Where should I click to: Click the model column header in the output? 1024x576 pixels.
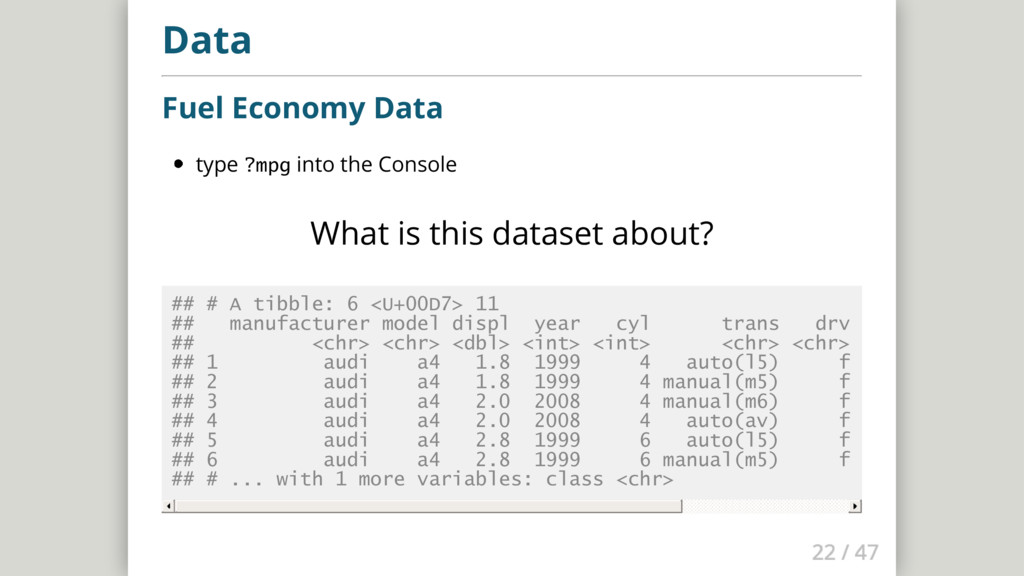pos(411,323)
